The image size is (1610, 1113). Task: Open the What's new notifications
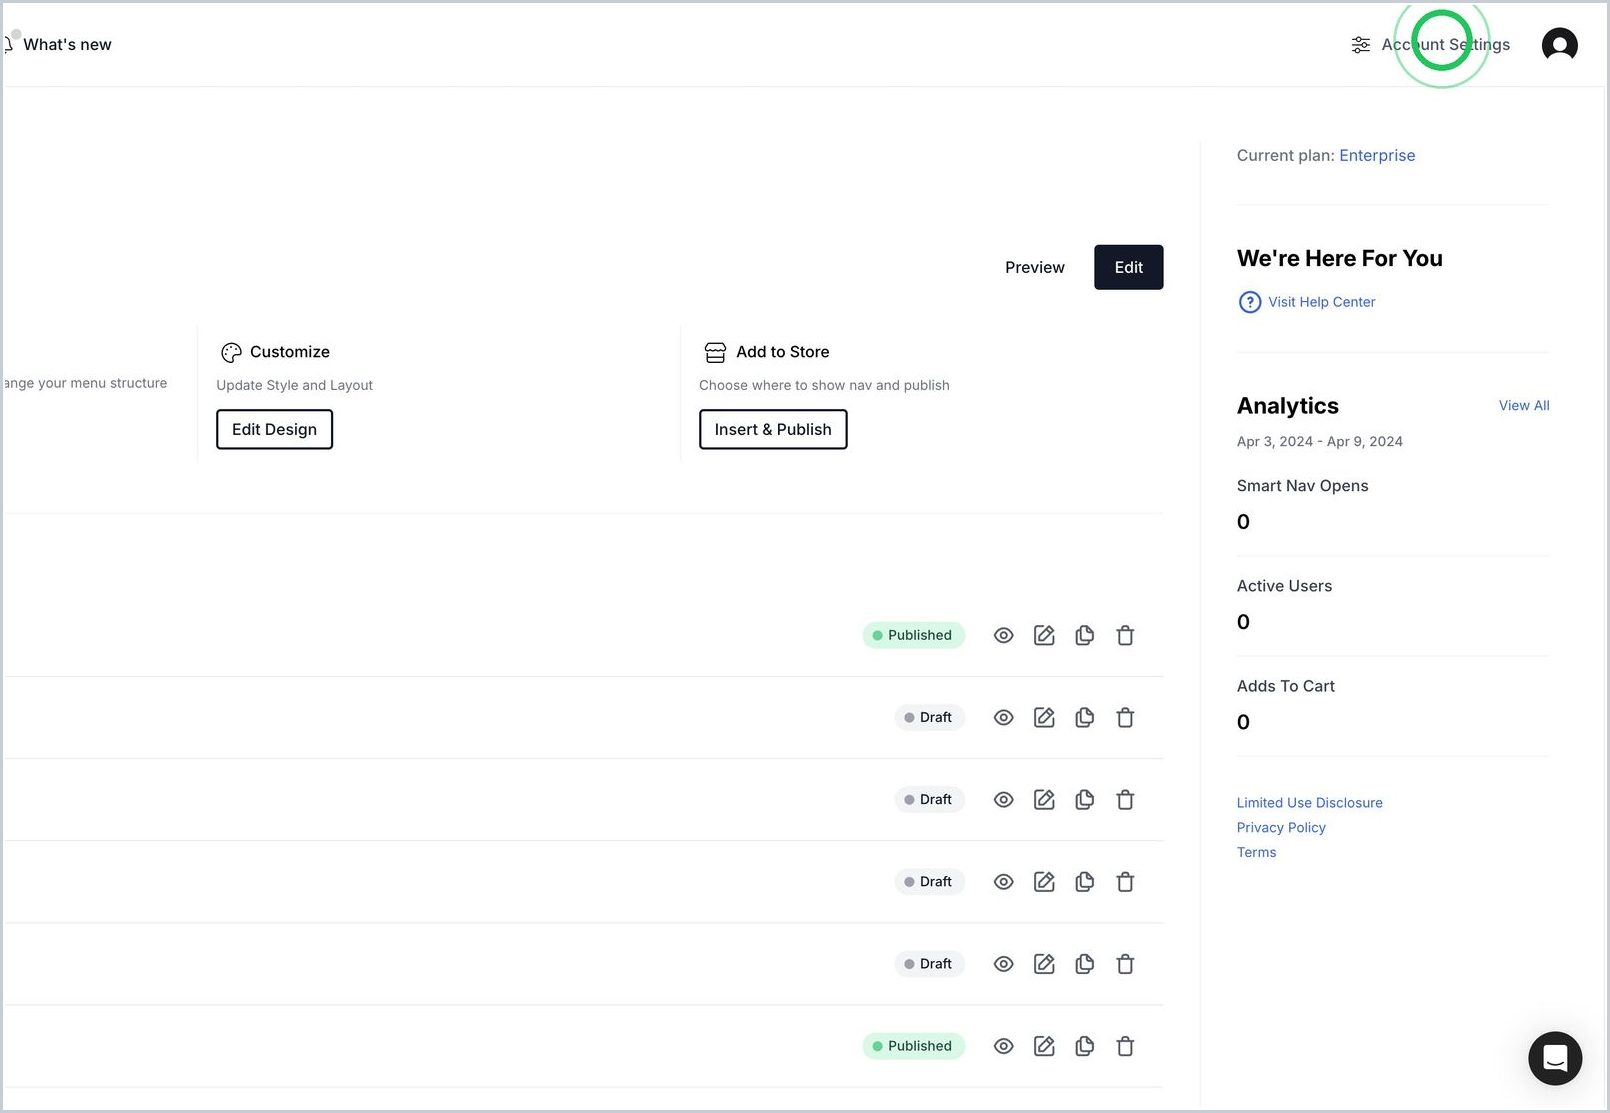coord(57,44)
